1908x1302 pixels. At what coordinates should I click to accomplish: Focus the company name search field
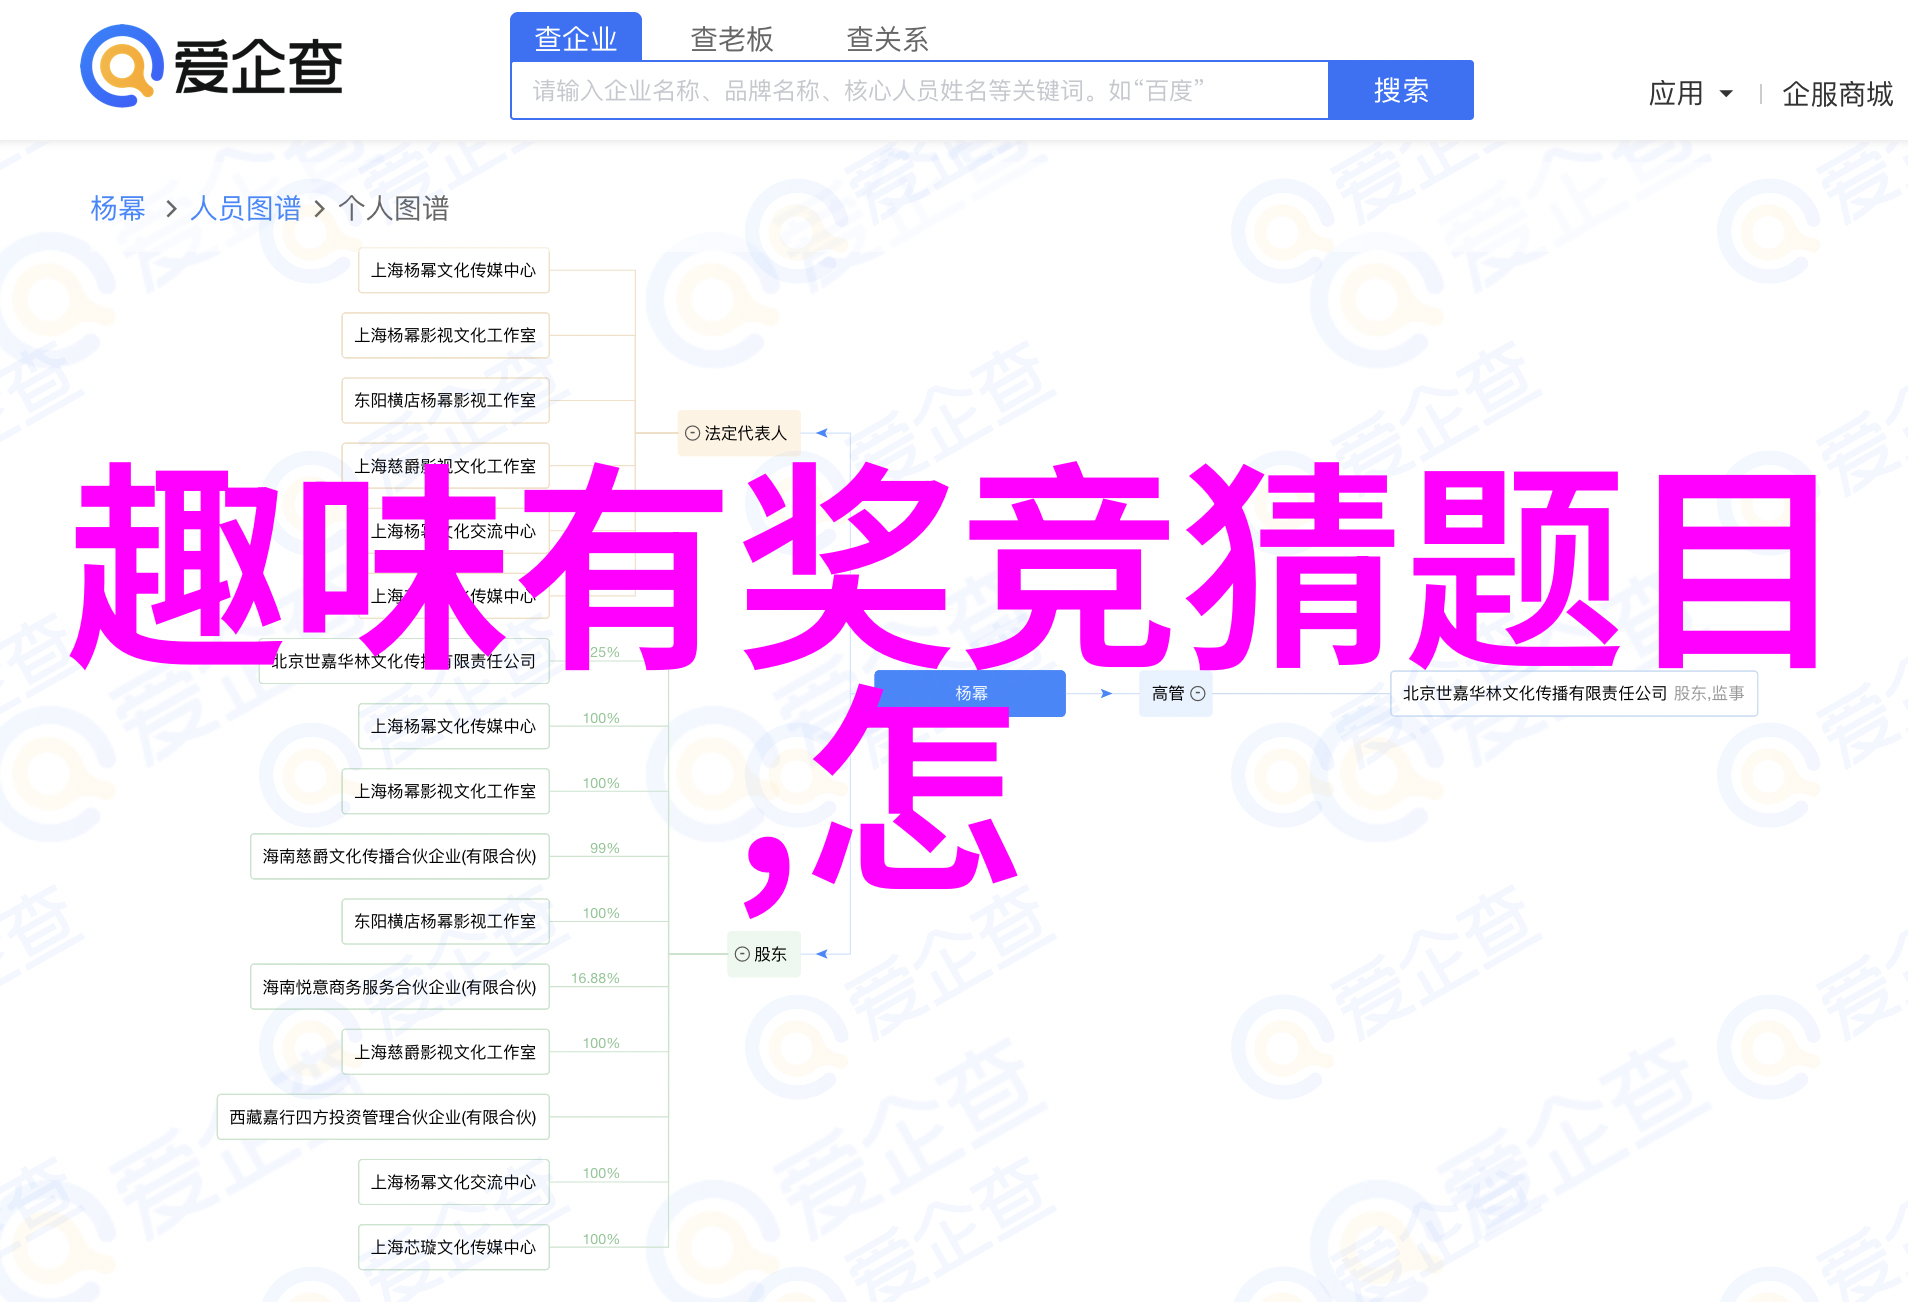tap(920, 91)
